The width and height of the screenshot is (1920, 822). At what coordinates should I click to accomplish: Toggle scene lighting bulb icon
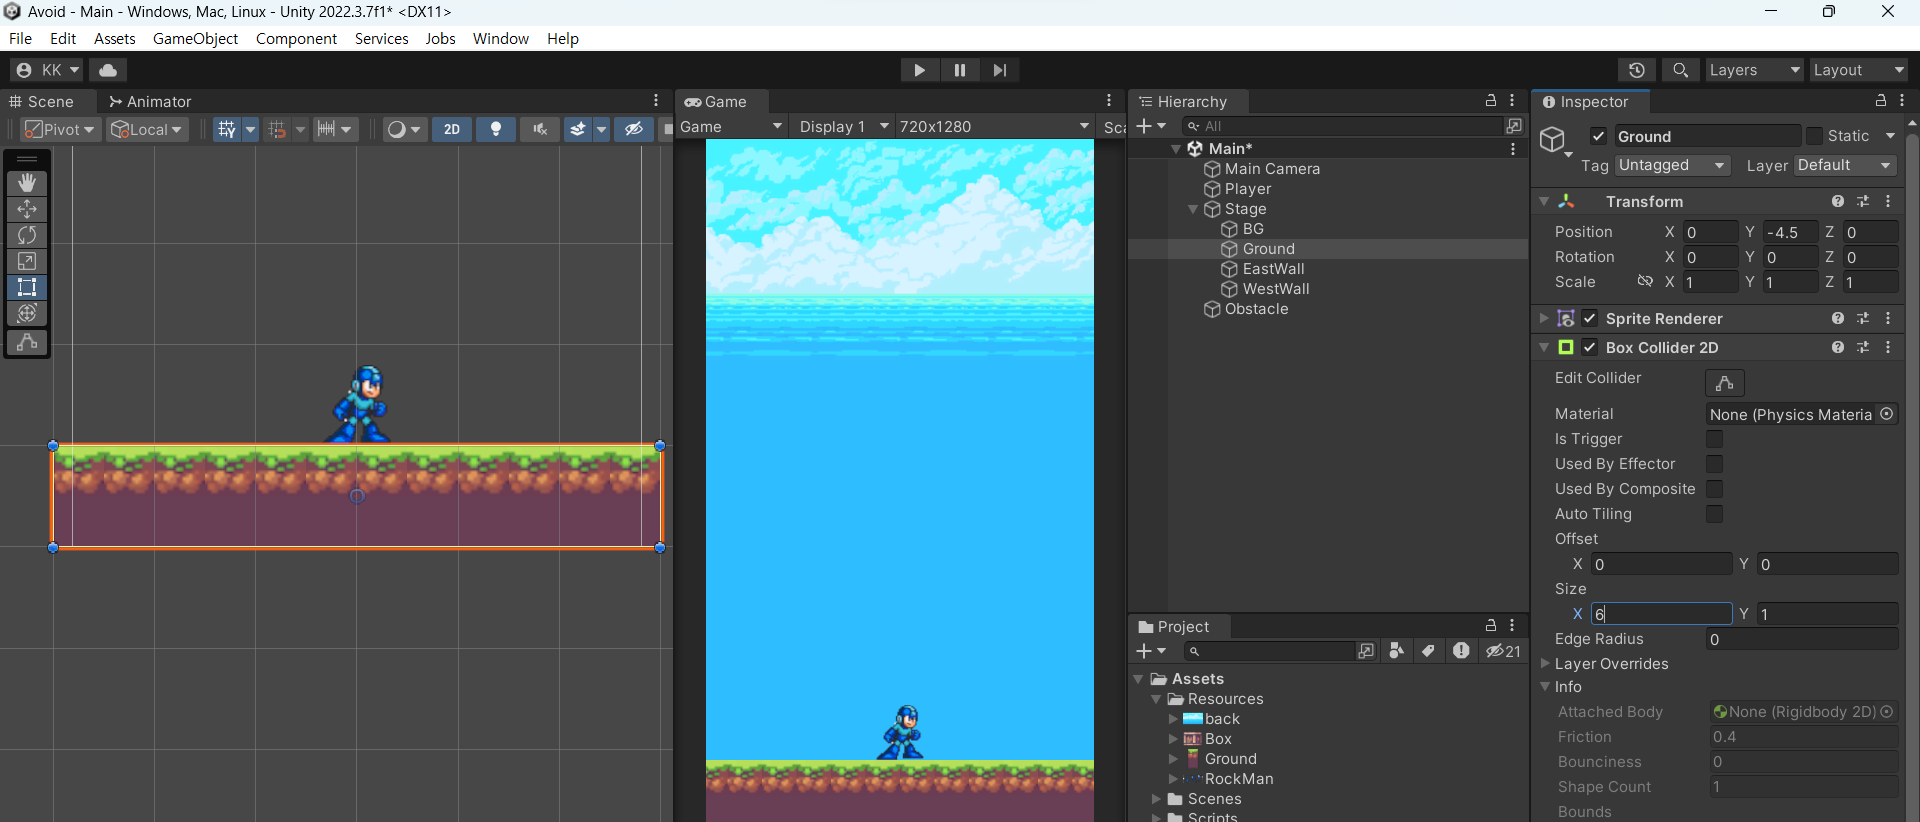[x=496, y=129]
